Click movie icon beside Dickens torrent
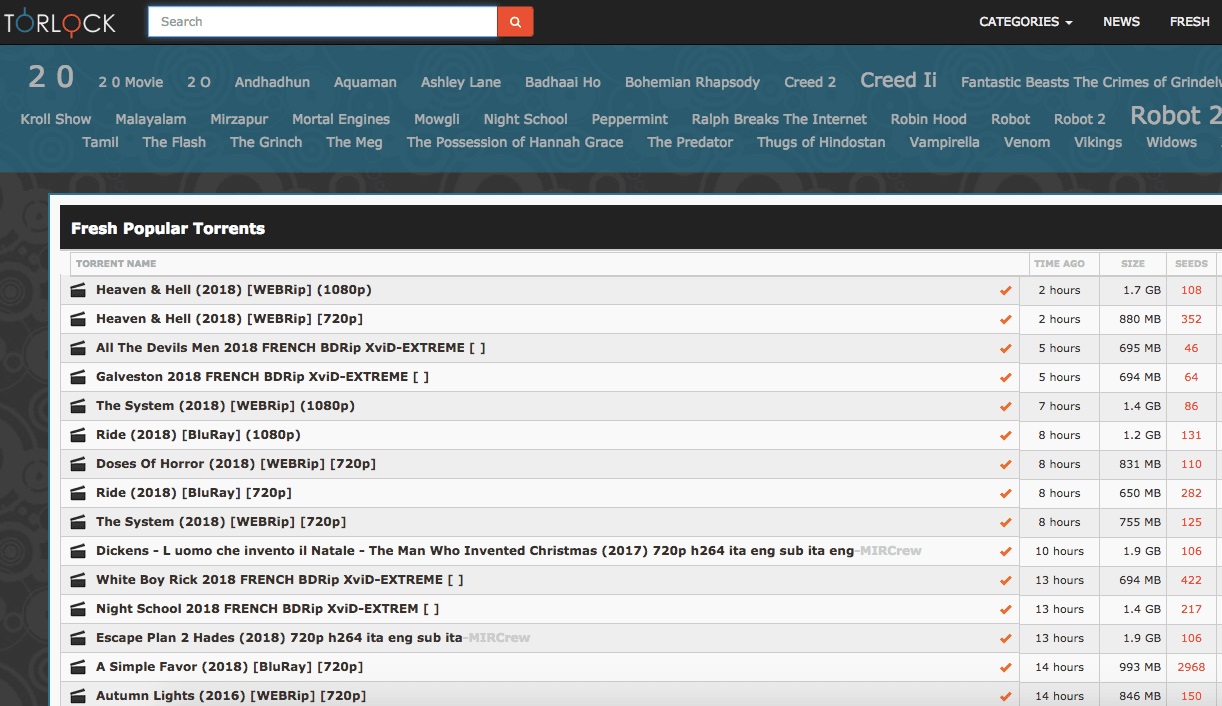 coord(78,551)
